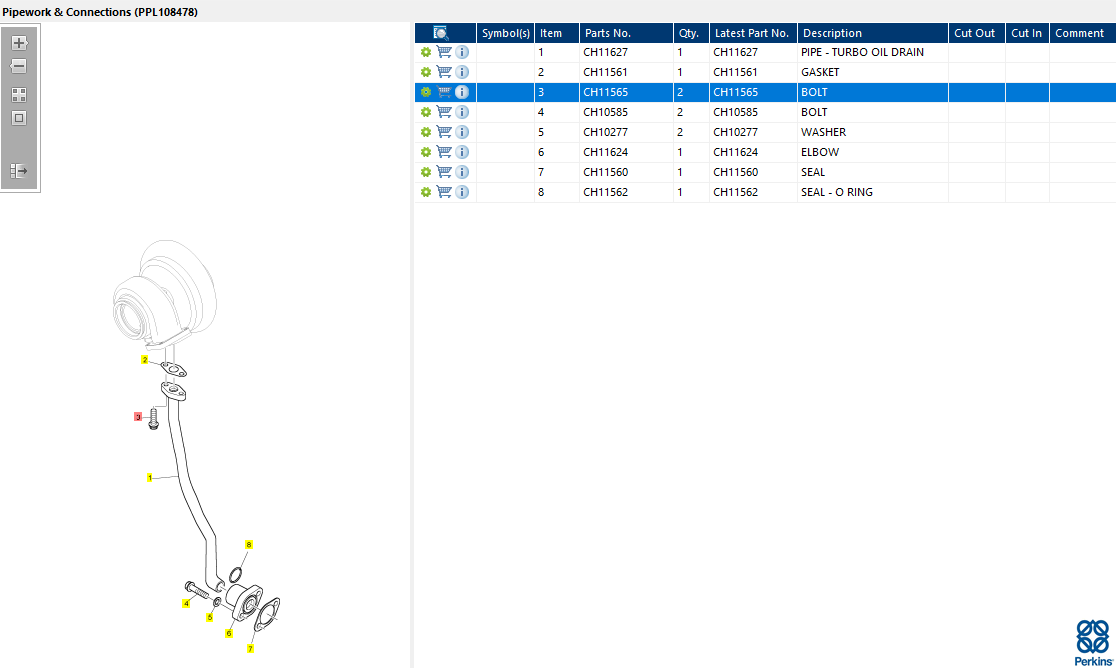Sort by Description column header
This screenshot has width=1116, height=668.
873,33
